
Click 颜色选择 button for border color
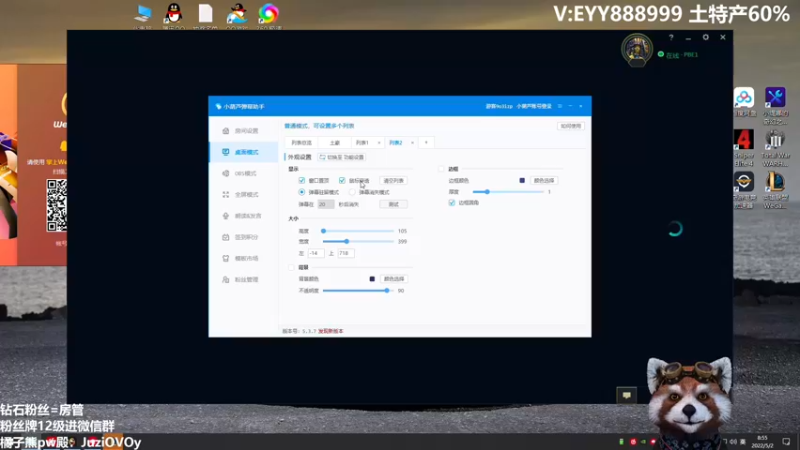[543, 181]
